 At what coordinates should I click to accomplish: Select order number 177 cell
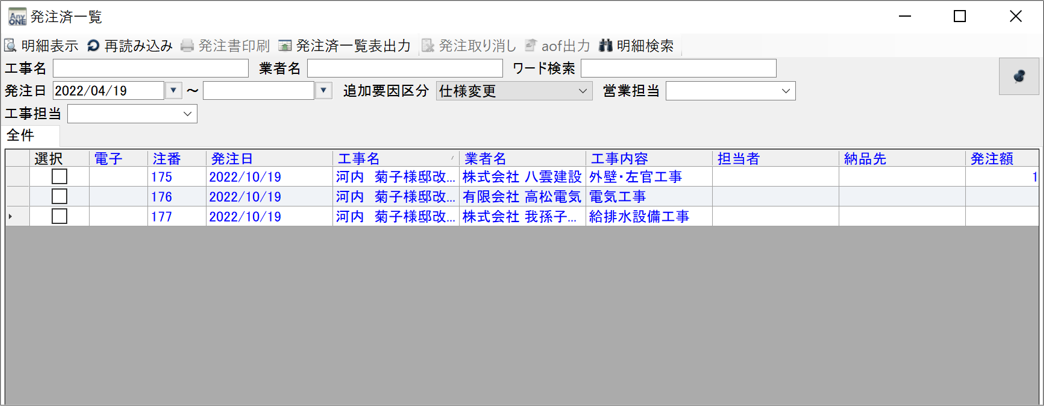click(x=177, y=216)
